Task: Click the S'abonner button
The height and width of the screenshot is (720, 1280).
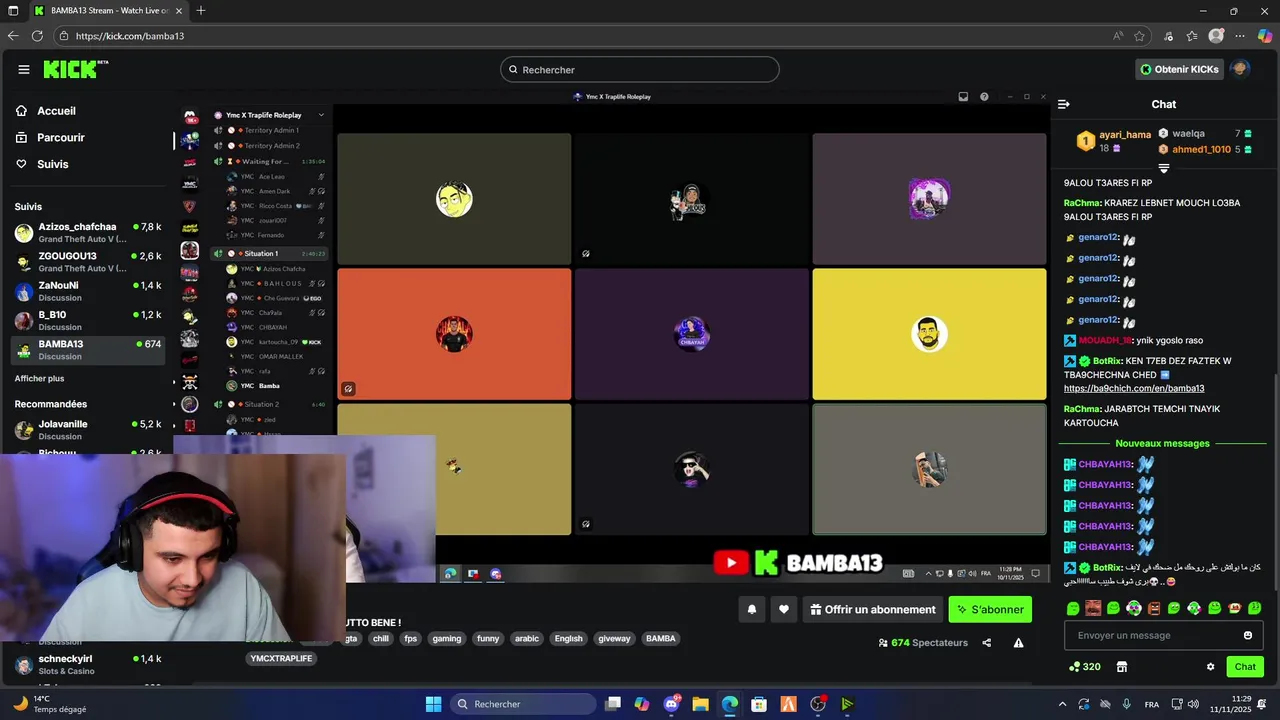Action: (990, 609)
